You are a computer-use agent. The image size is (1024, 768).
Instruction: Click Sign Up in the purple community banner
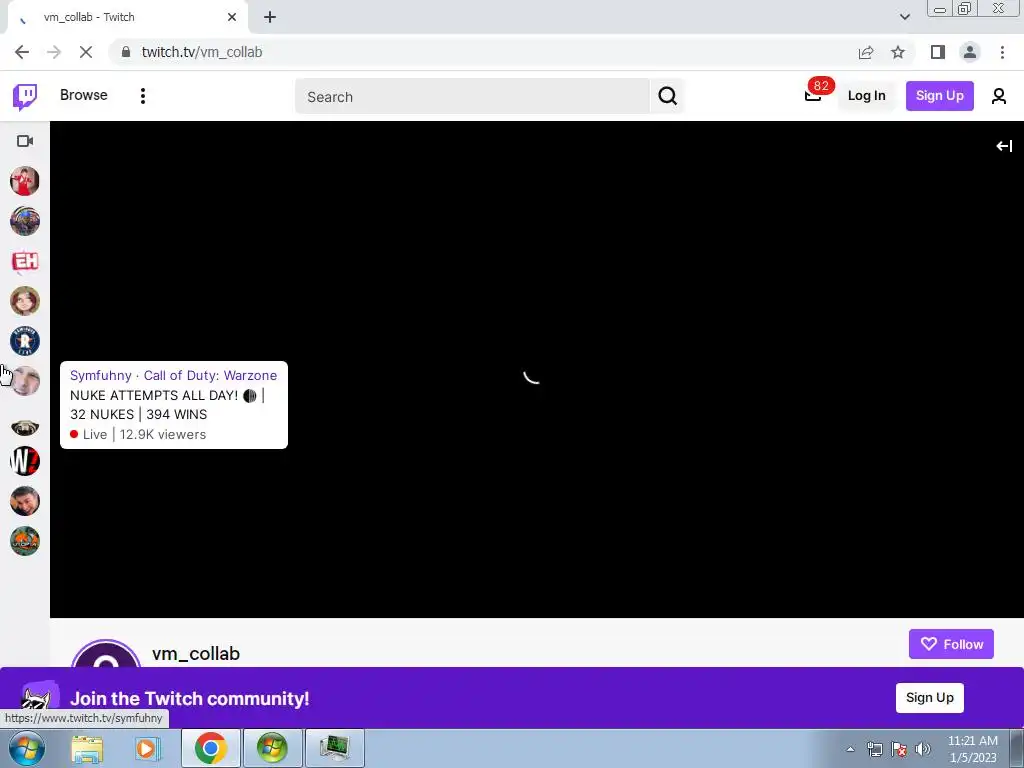(929, 697)
